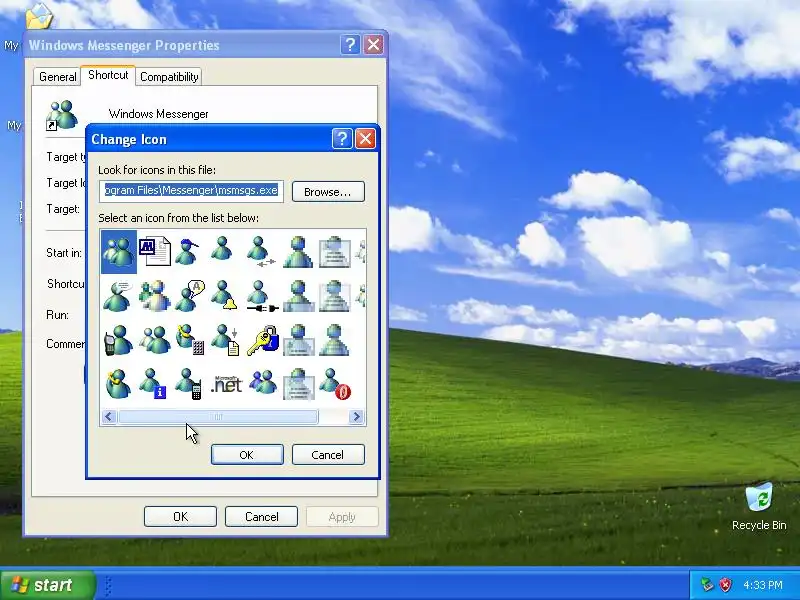The width and height of the screenshot is (800, 600).
Task: Click 'Look for icons in this file:' label
Action: (x=157, y=170)
